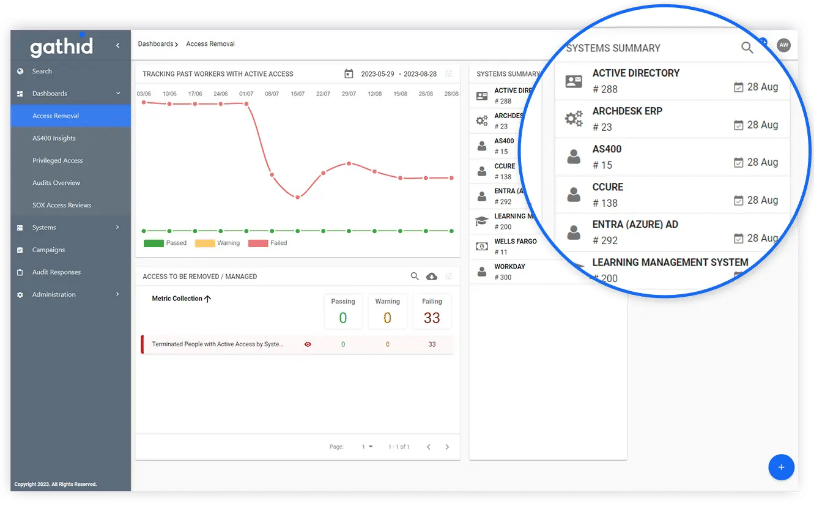The width and height of the screenshot is (814, 520).
Task: Click the blue floating plus button
Action: pos(781,468)
